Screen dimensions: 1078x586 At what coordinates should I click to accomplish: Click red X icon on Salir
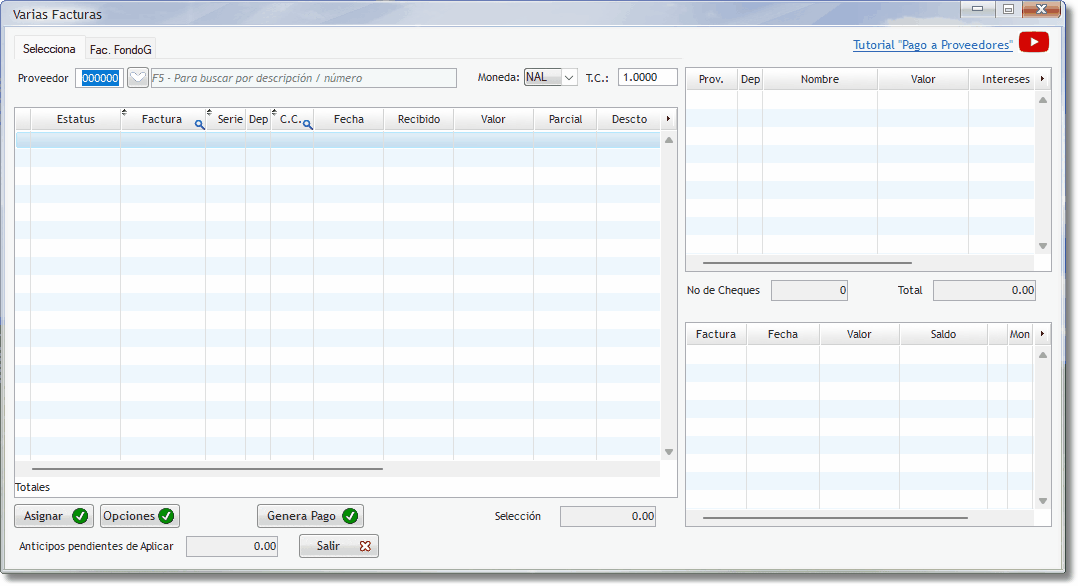[365, 546]
